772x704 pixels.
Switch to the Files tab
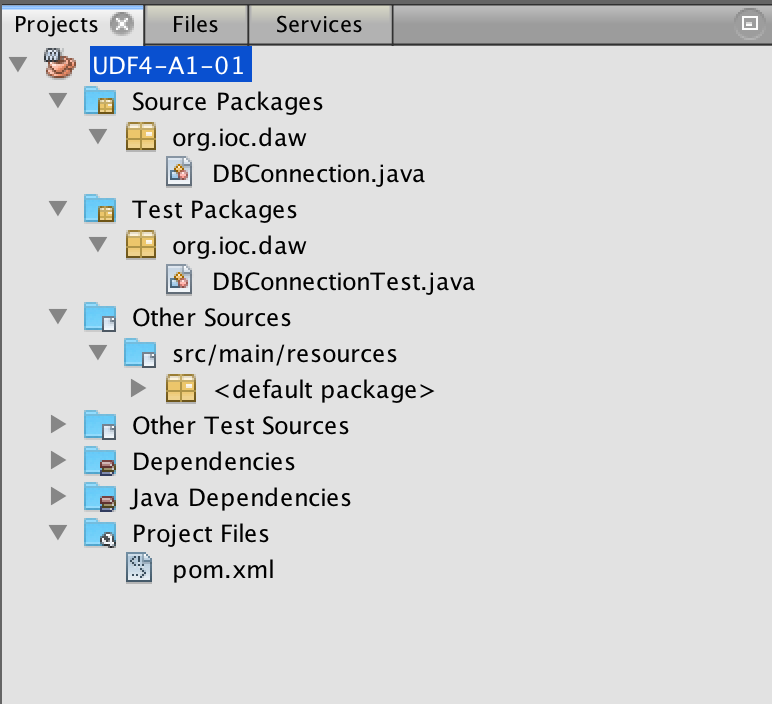pos(195,25)
